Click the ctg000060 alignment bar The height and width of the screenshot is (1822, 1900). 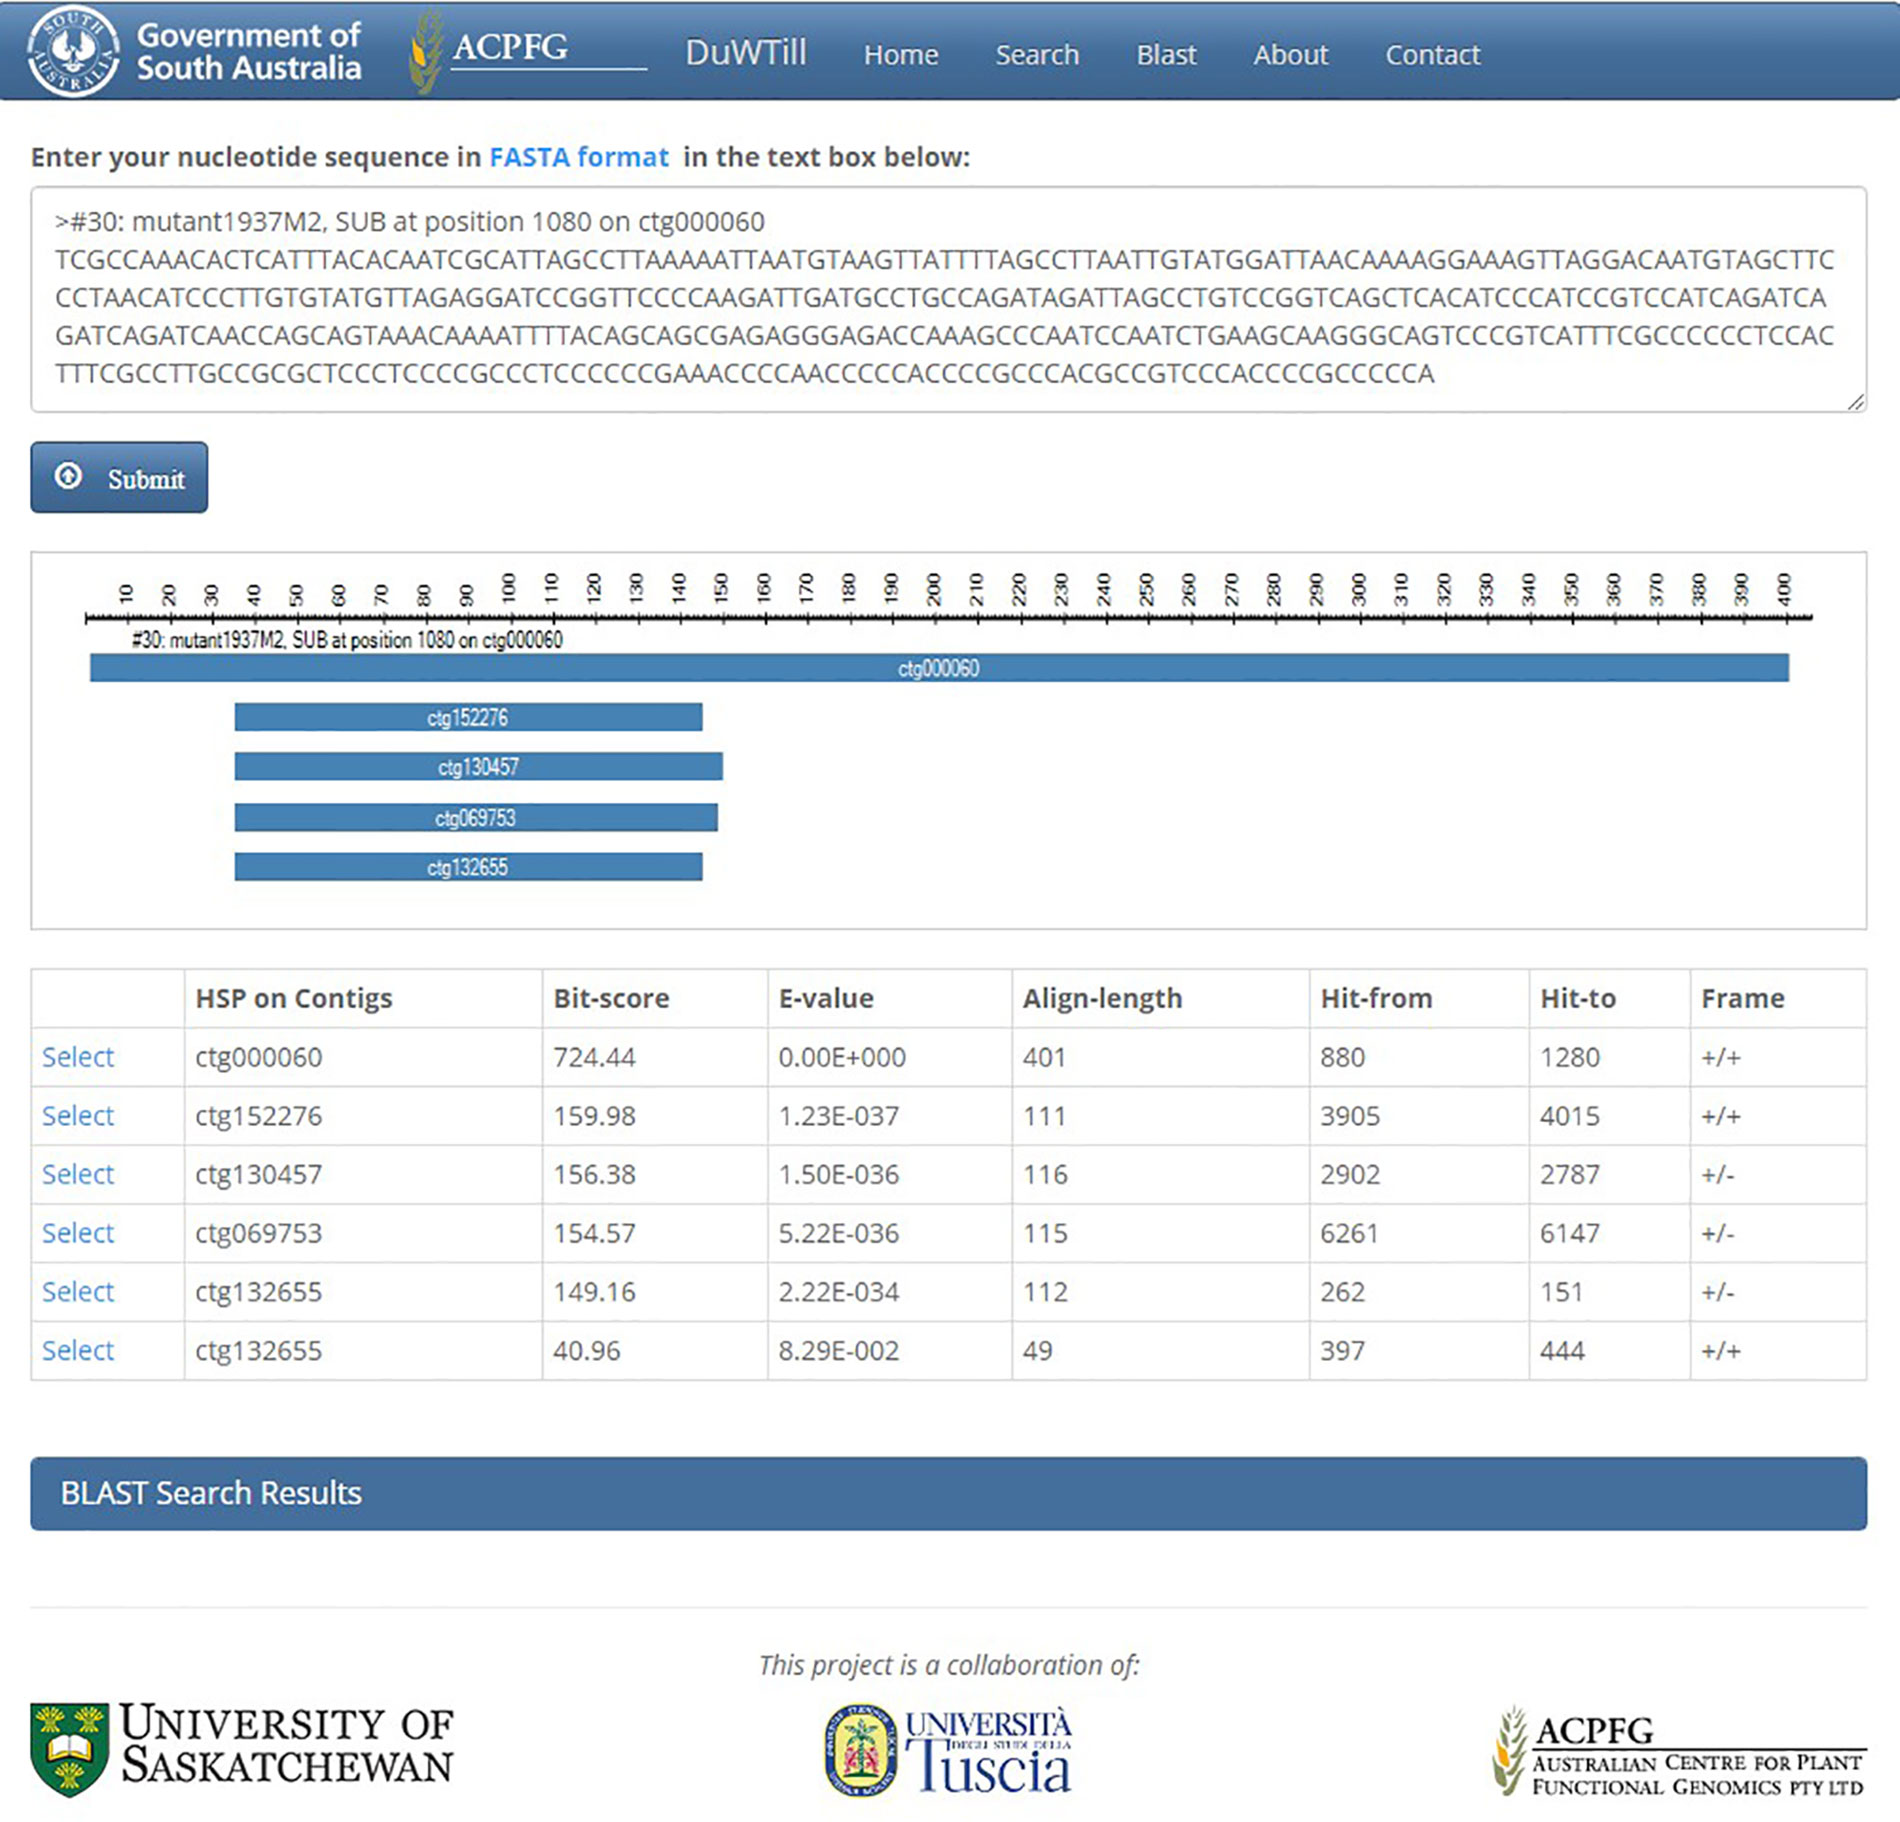tap(939, 668)
